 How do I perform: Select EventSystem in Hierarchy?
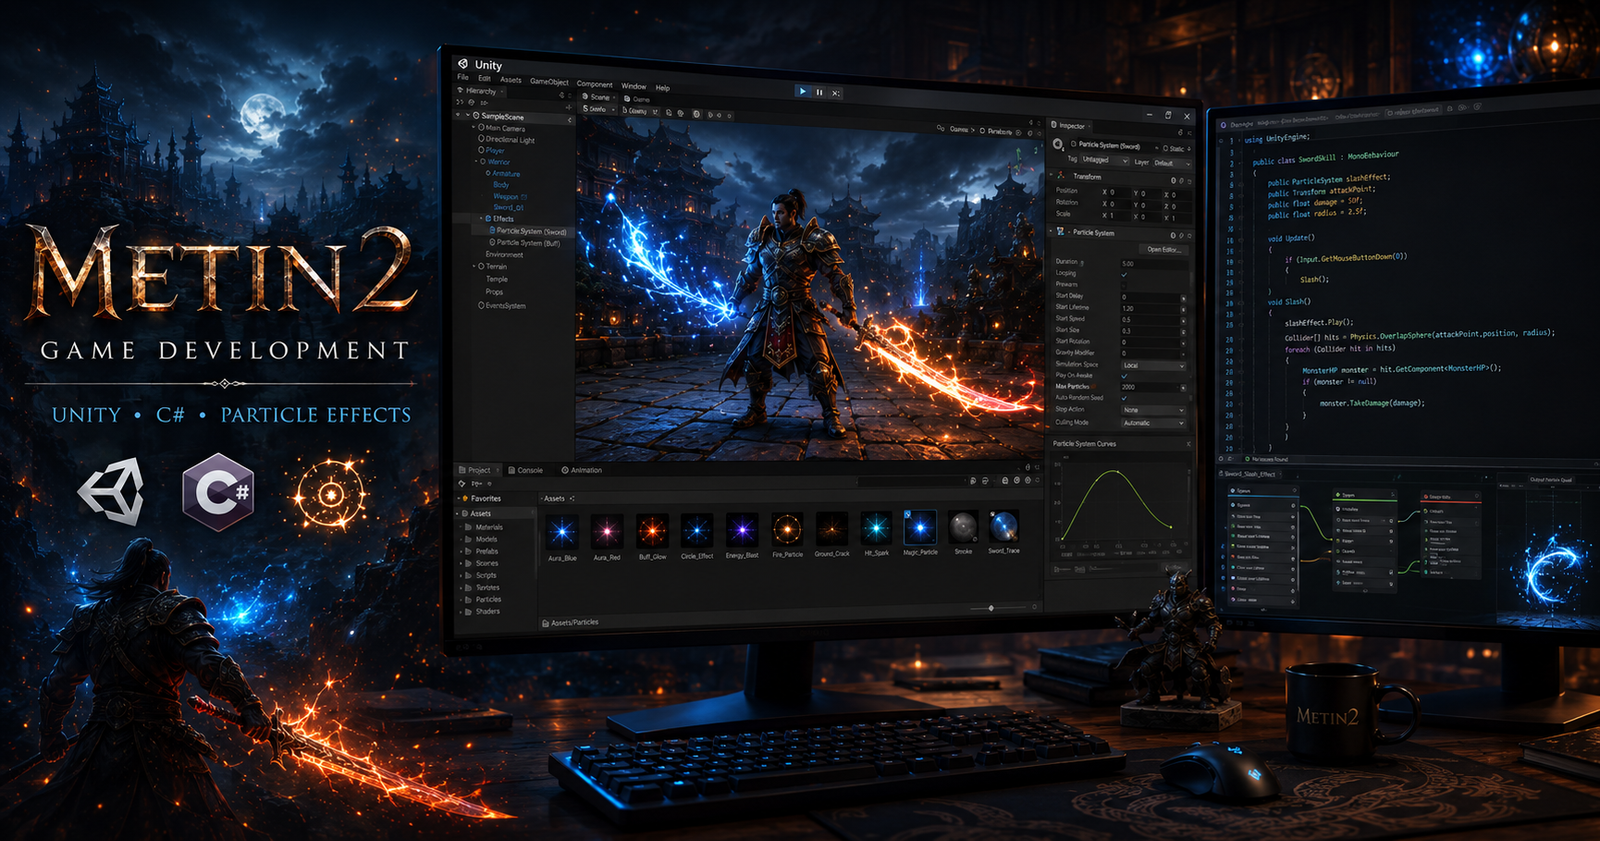click(502, 306)
